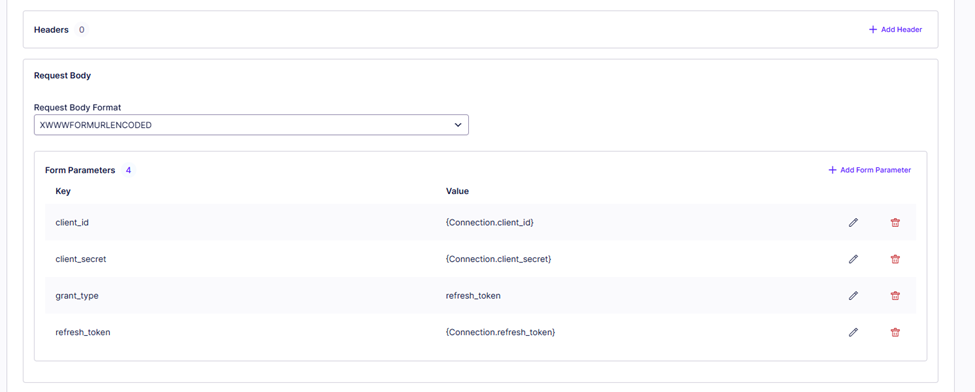Edit the refresh_token form parameter

pos(853,332)
